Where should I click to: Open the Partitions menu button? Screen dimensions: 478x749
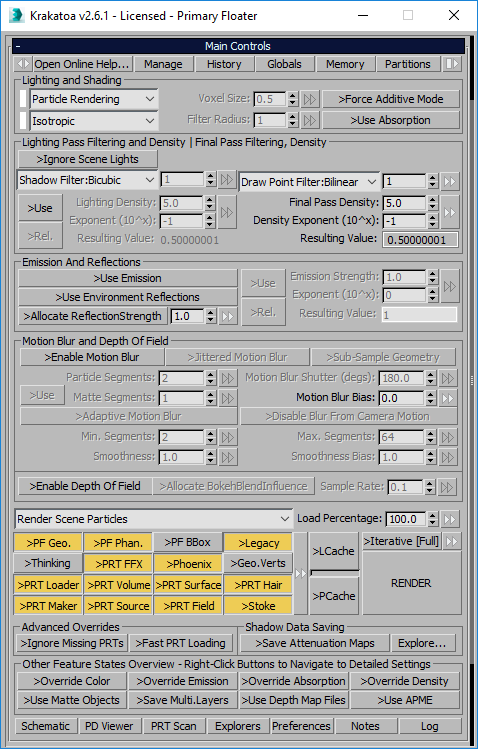(407, 64)
